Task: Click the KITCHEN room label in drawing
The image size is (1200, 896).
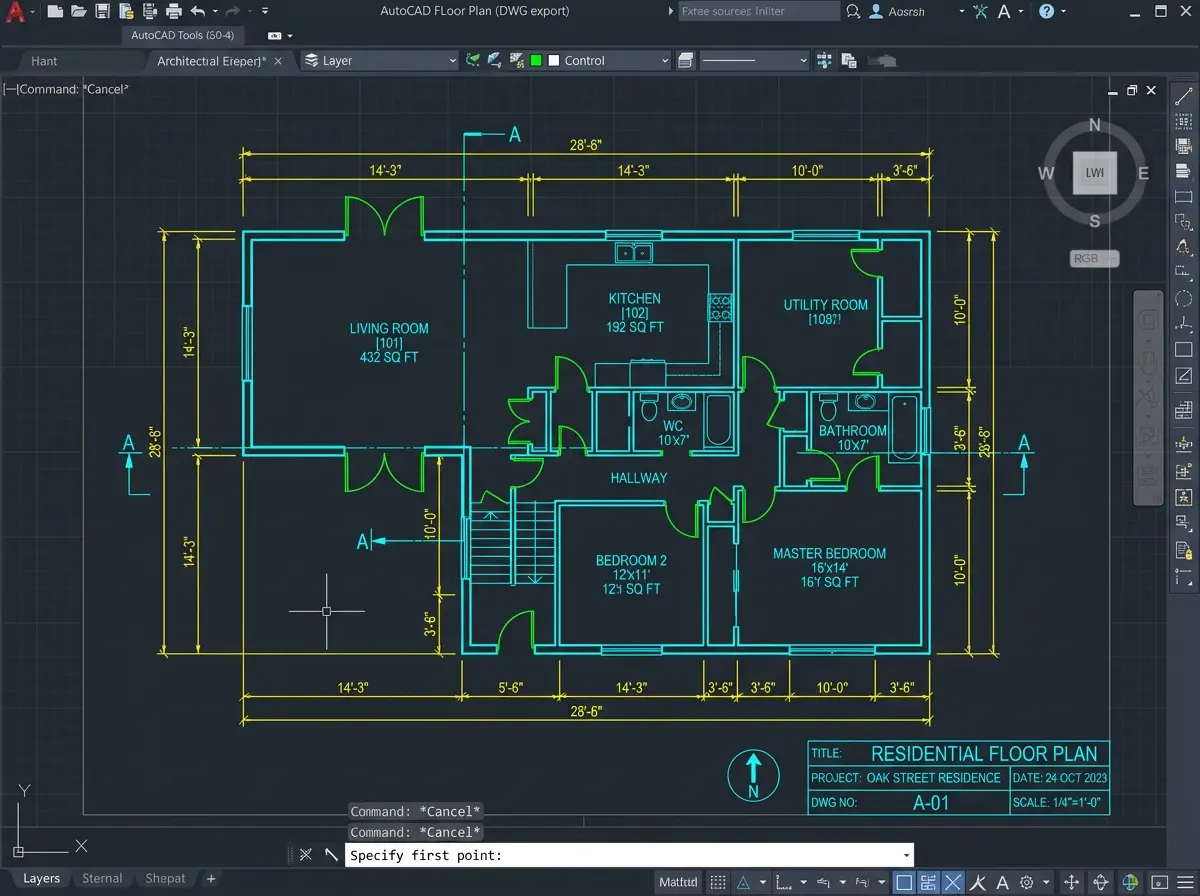Action: (x=635, y=298)
